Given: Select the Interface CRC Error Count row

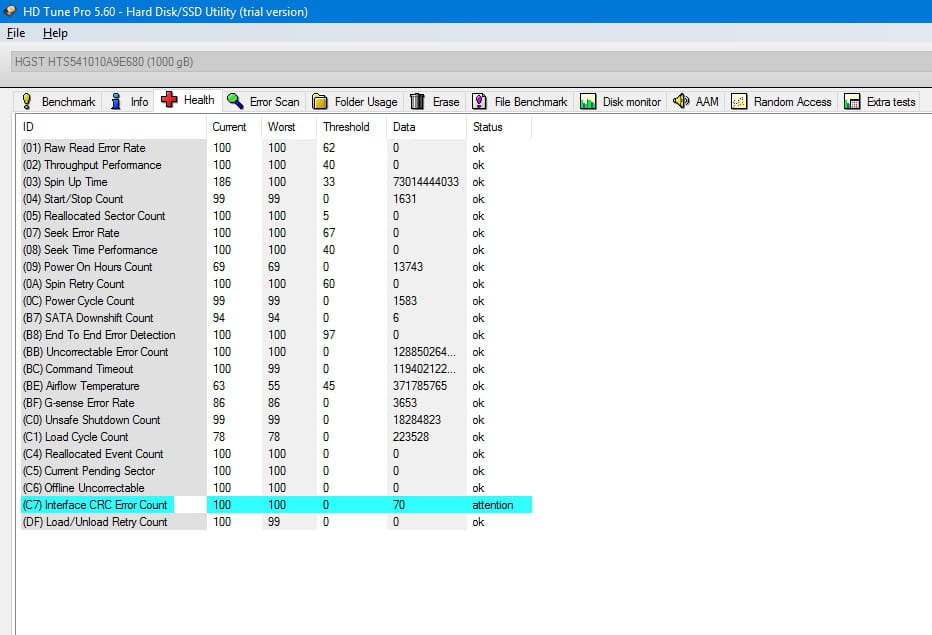Looking at the screenshot, I should 97,505.
